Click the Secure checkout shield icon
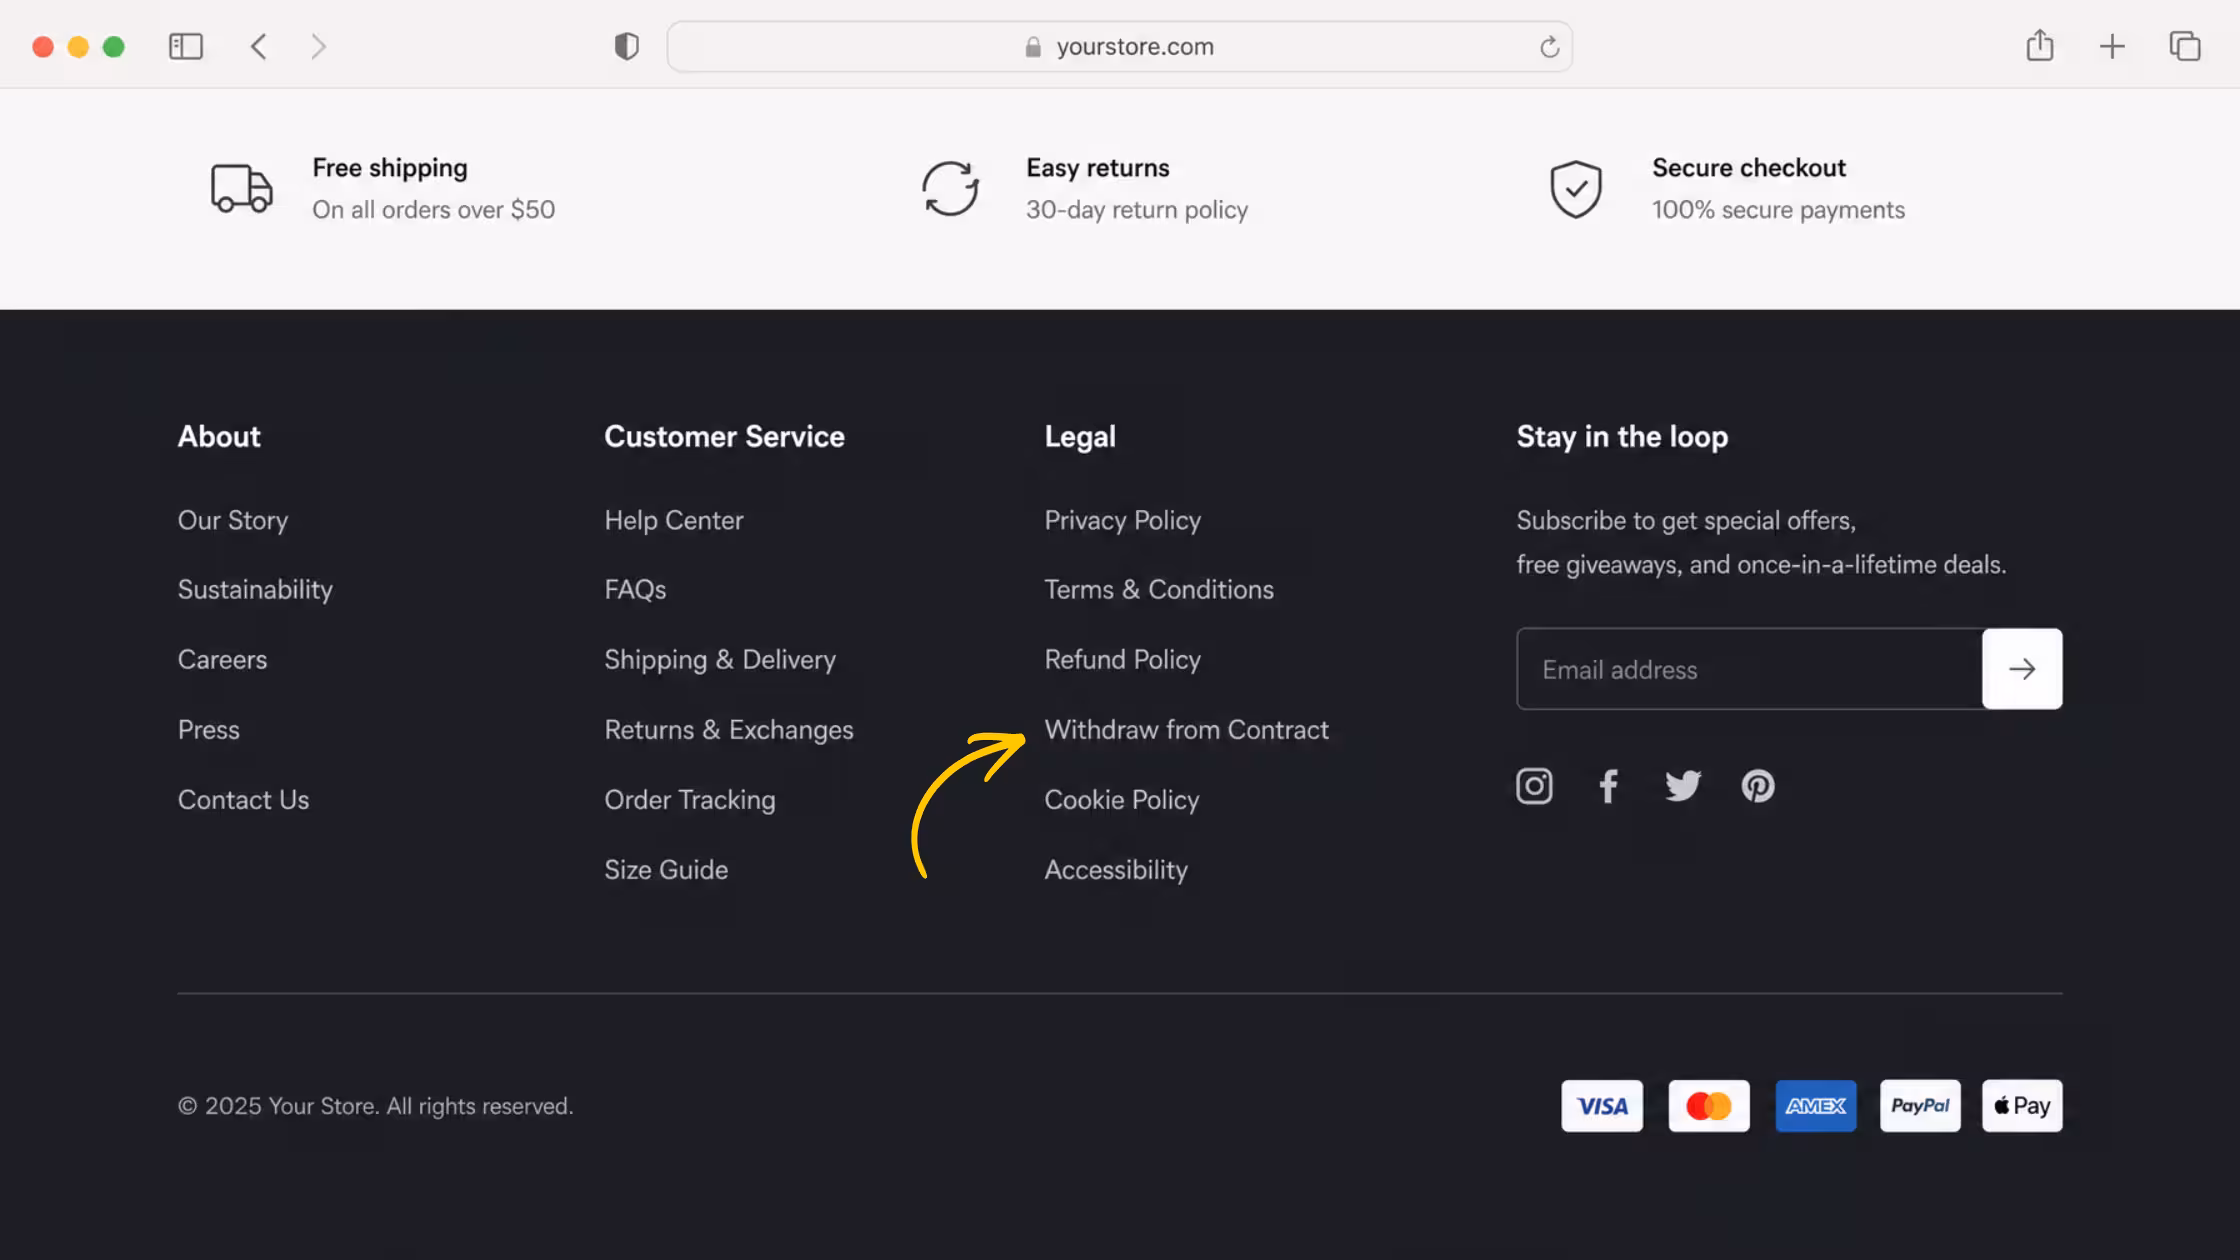 (1576, 188)
